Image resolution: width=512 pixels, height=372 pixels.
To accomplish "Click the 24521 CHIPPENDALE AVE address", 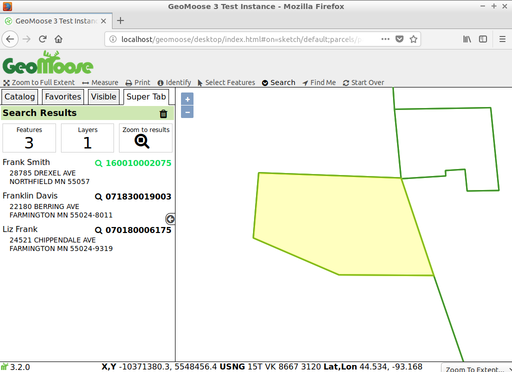I will tap(53, 240).
